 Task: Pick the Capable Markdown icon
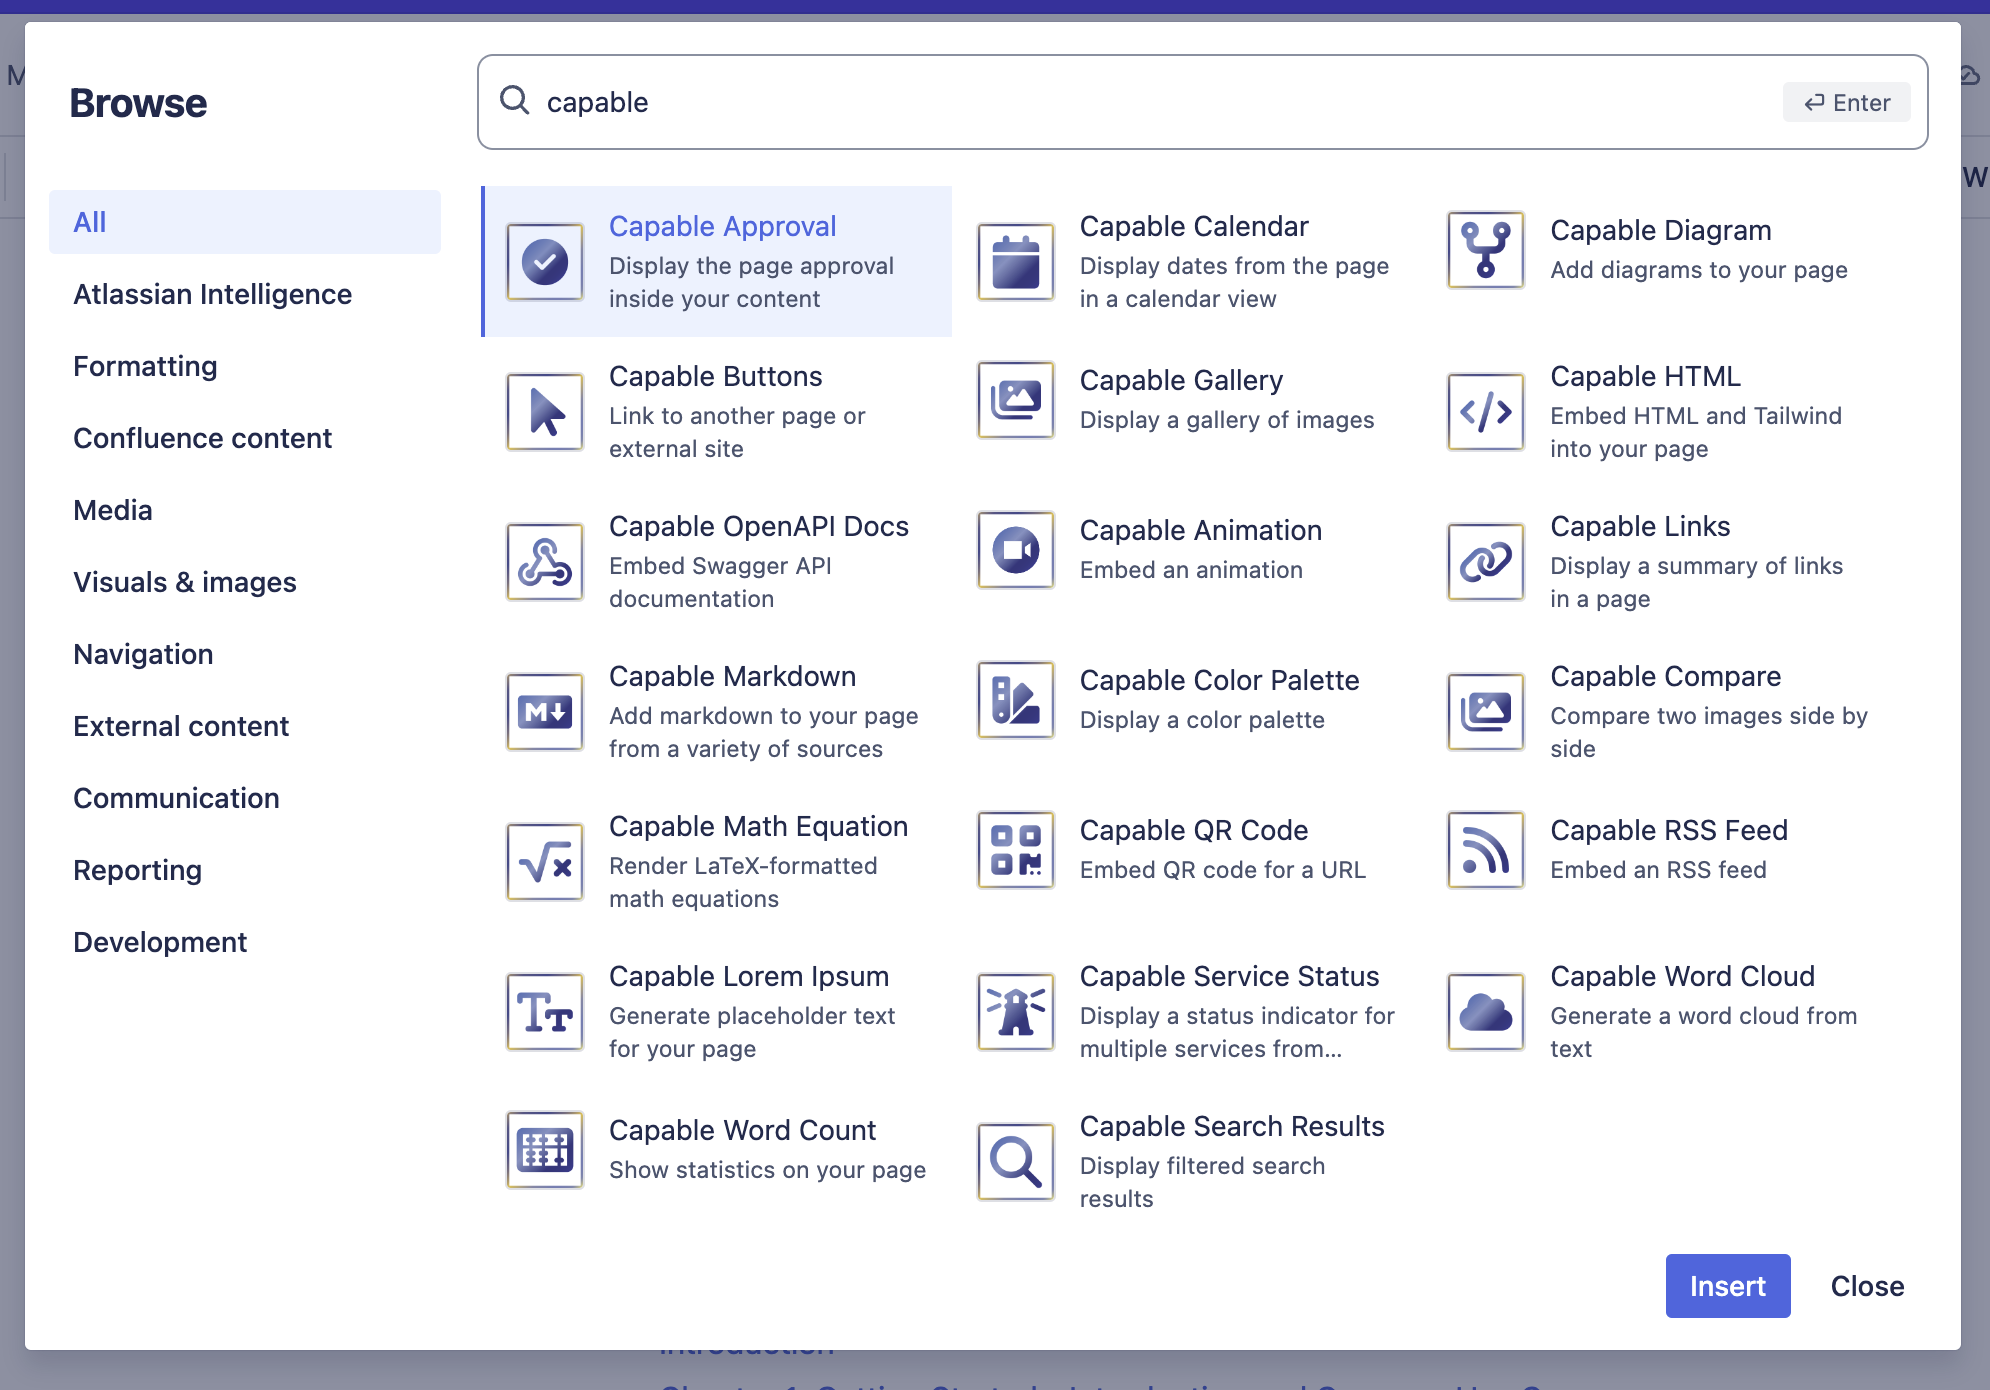[545, 712]
